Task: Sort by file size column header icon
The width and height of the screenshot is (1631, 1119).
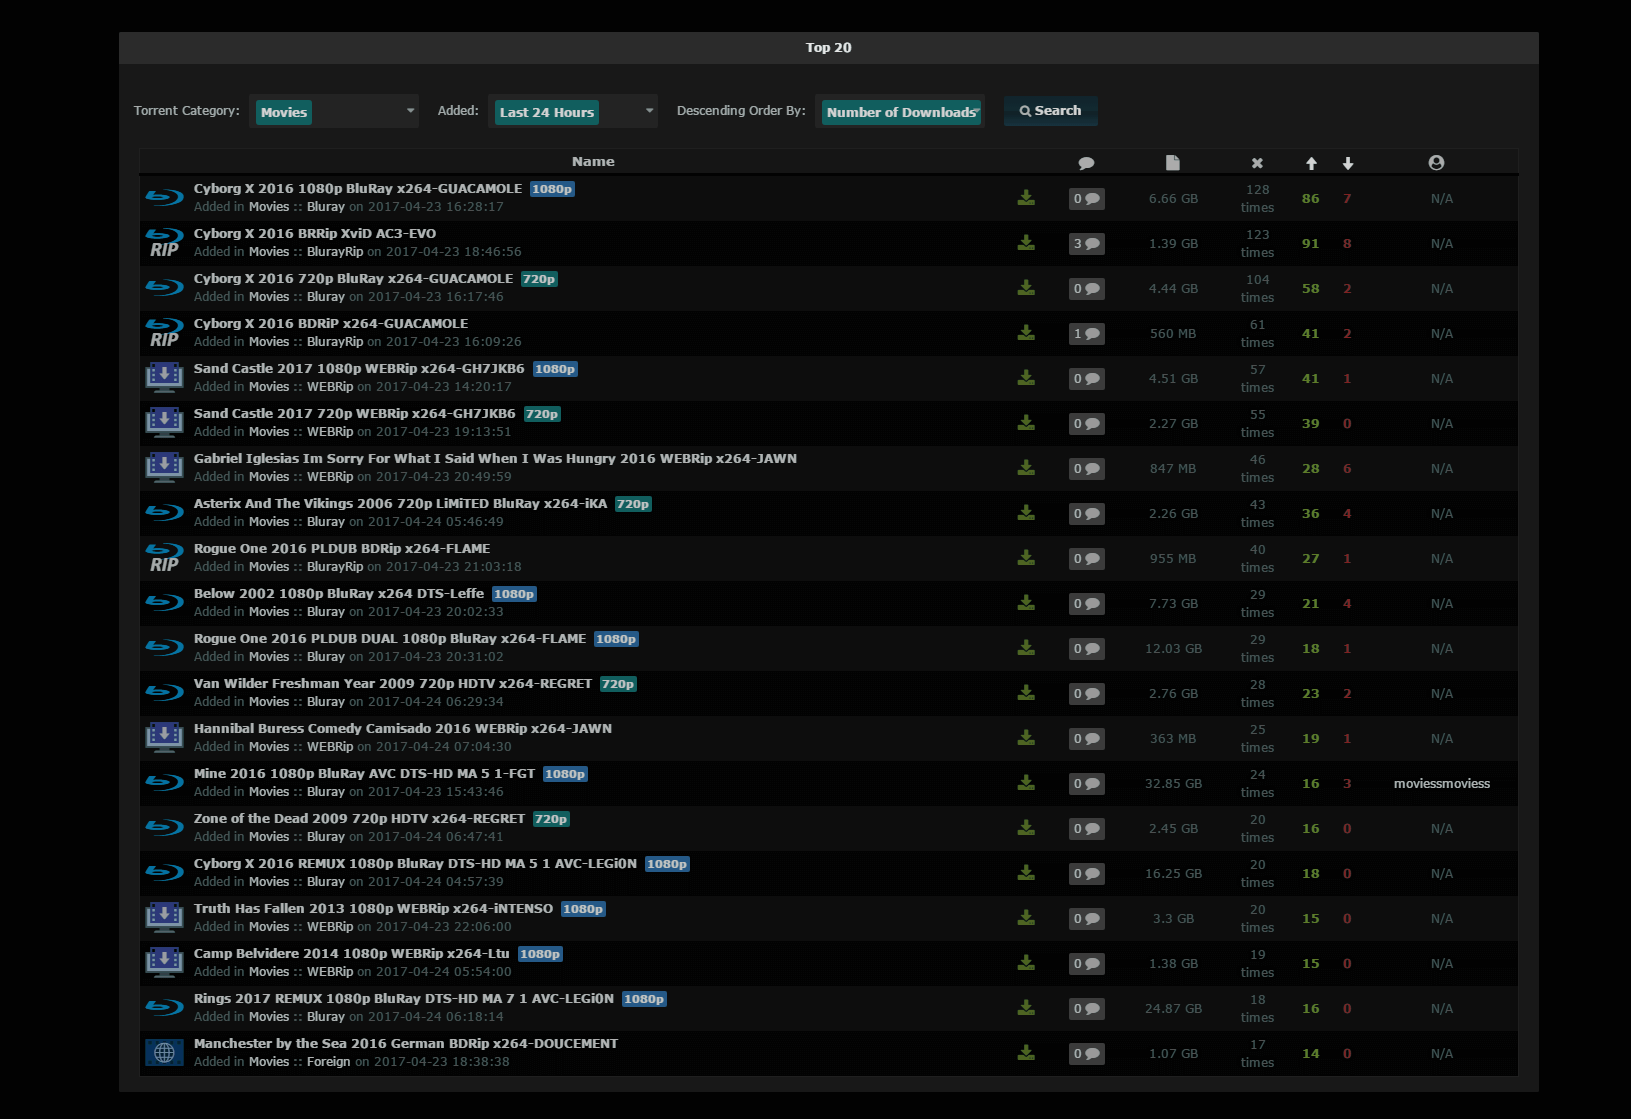Action: [1173, 162]
